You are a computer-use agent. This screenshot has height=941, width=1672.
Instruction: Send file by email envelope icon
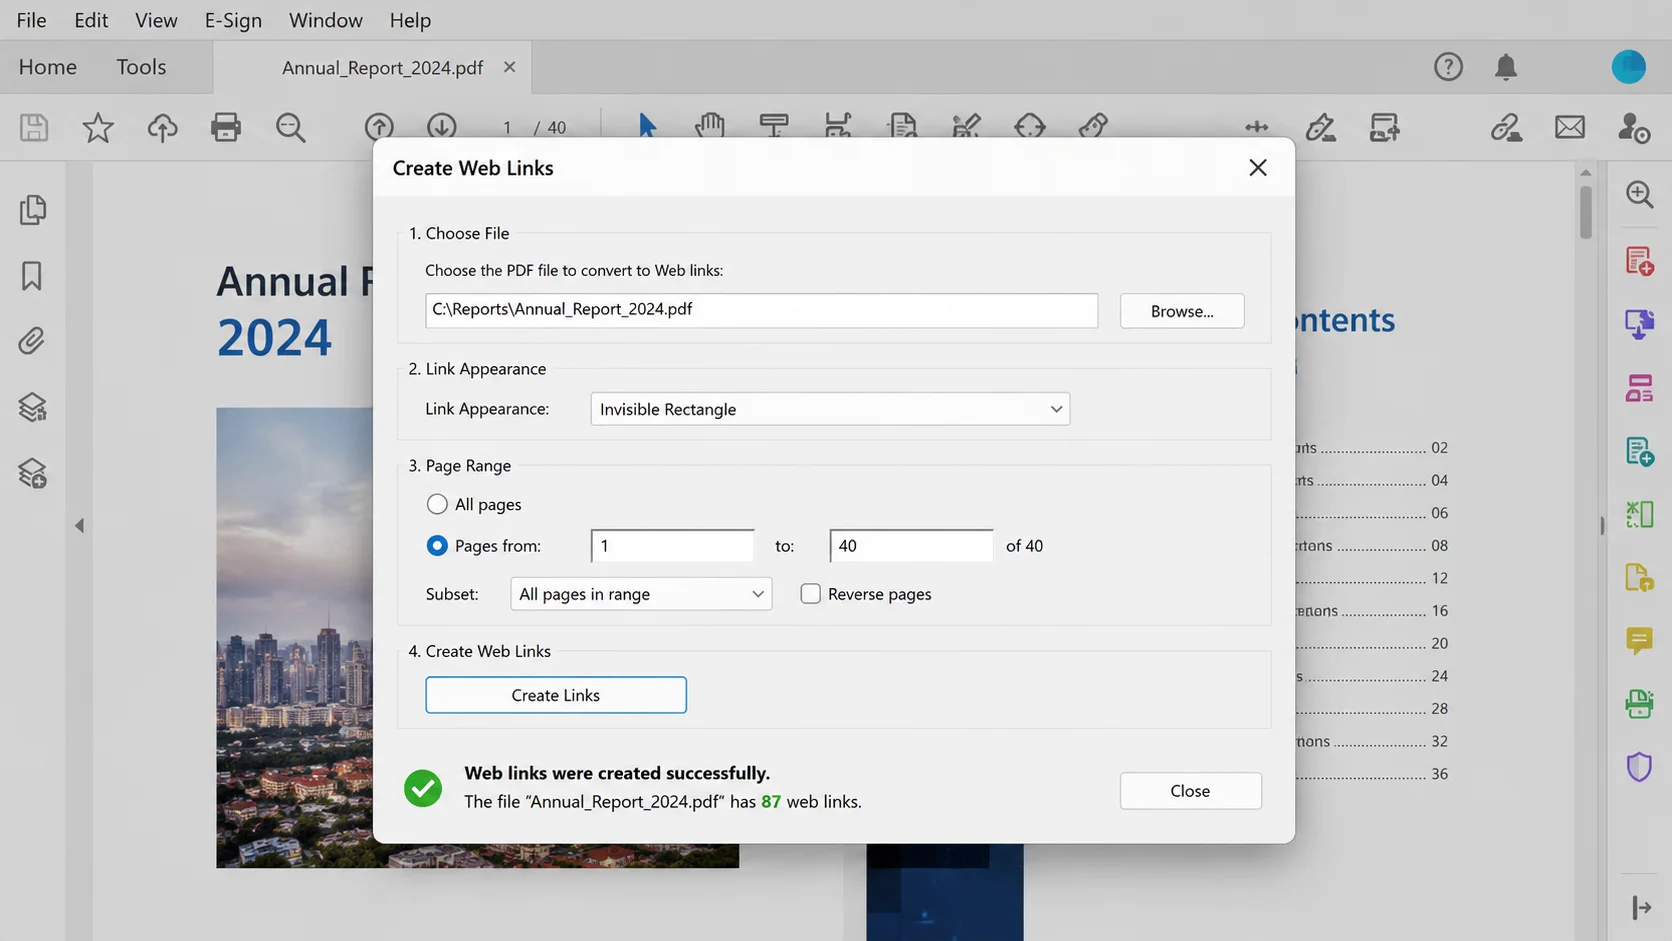click(1570, 127)
